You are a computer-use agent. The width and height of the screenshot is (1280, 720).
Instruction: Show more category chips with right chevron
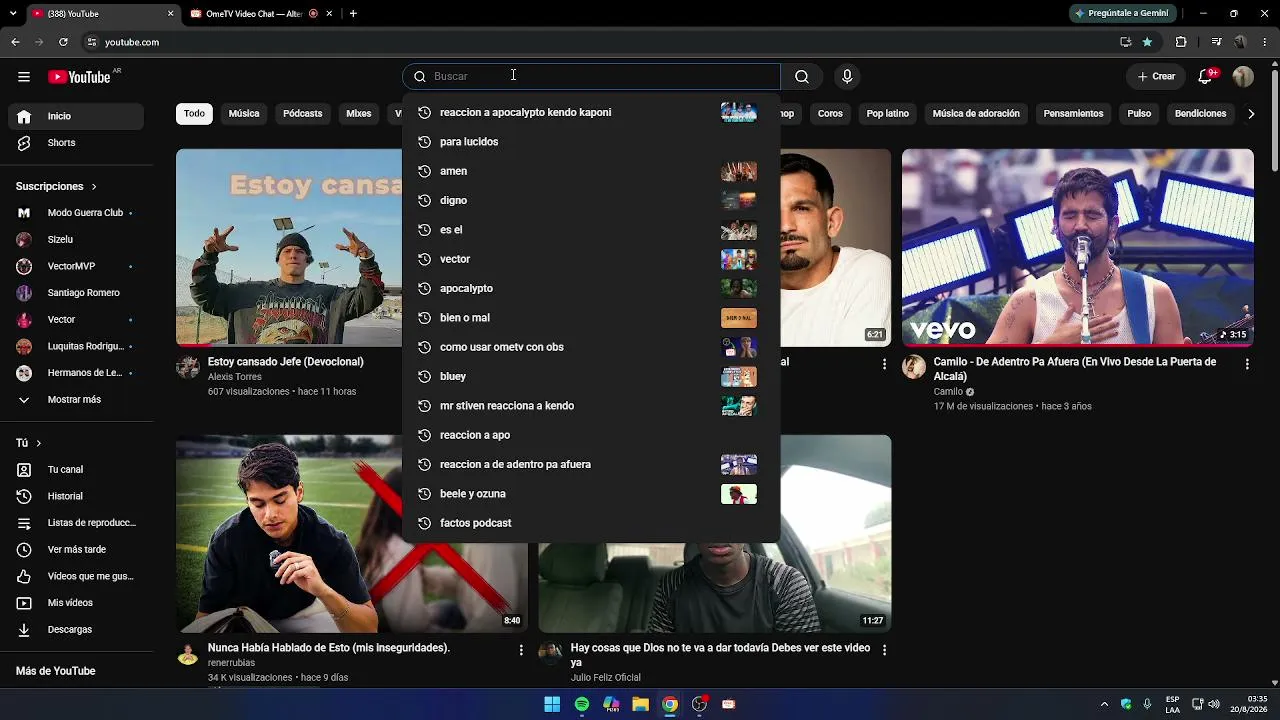(x=1251, y=114)
